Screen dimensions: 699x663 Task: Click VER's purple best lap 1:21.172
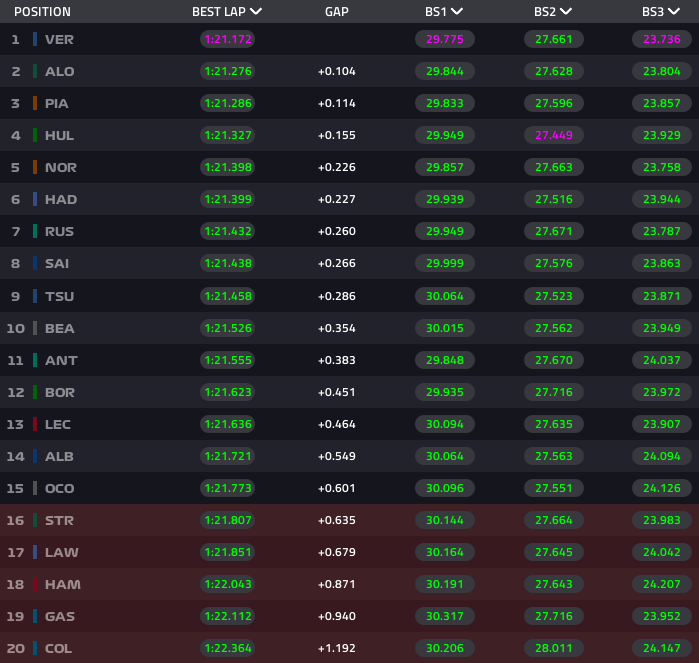(227, 39)
